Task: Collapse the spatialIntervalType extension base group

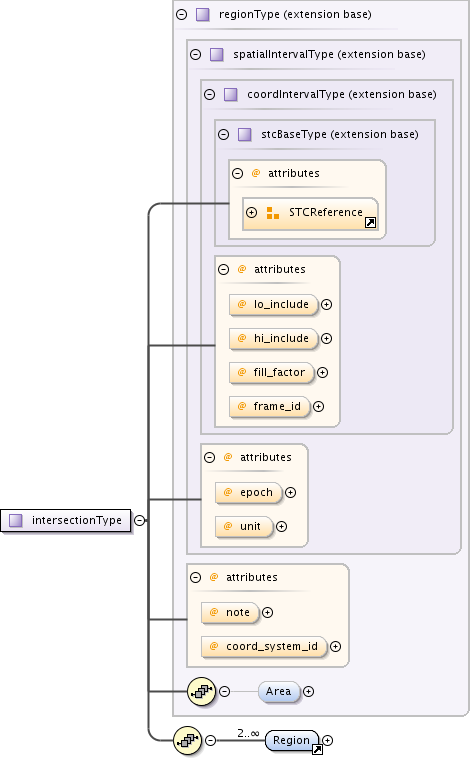Action: pos(196,54)
